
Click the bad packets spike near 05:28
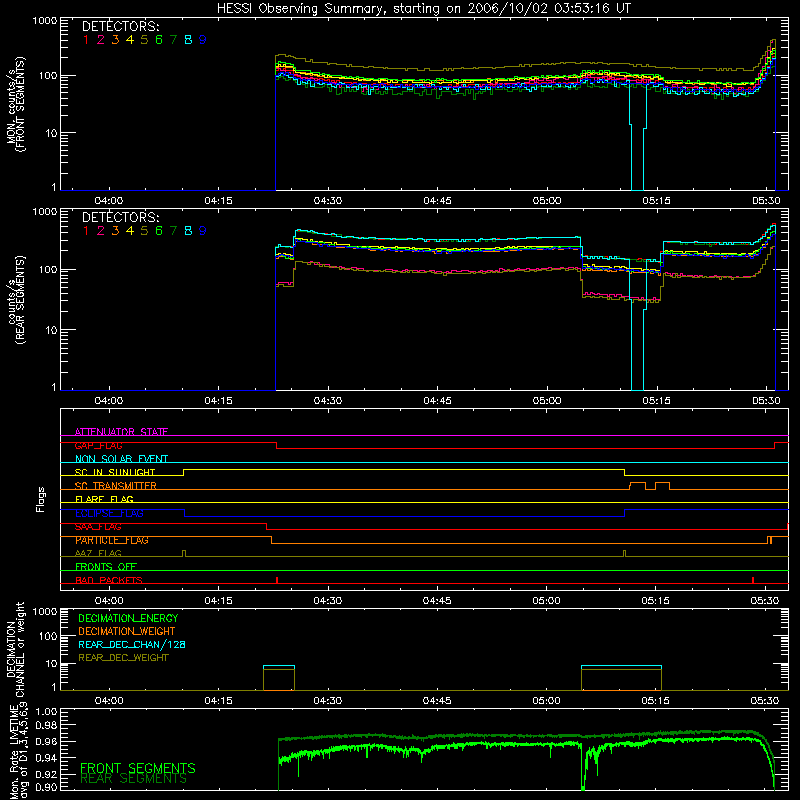[x=753, y=580]
